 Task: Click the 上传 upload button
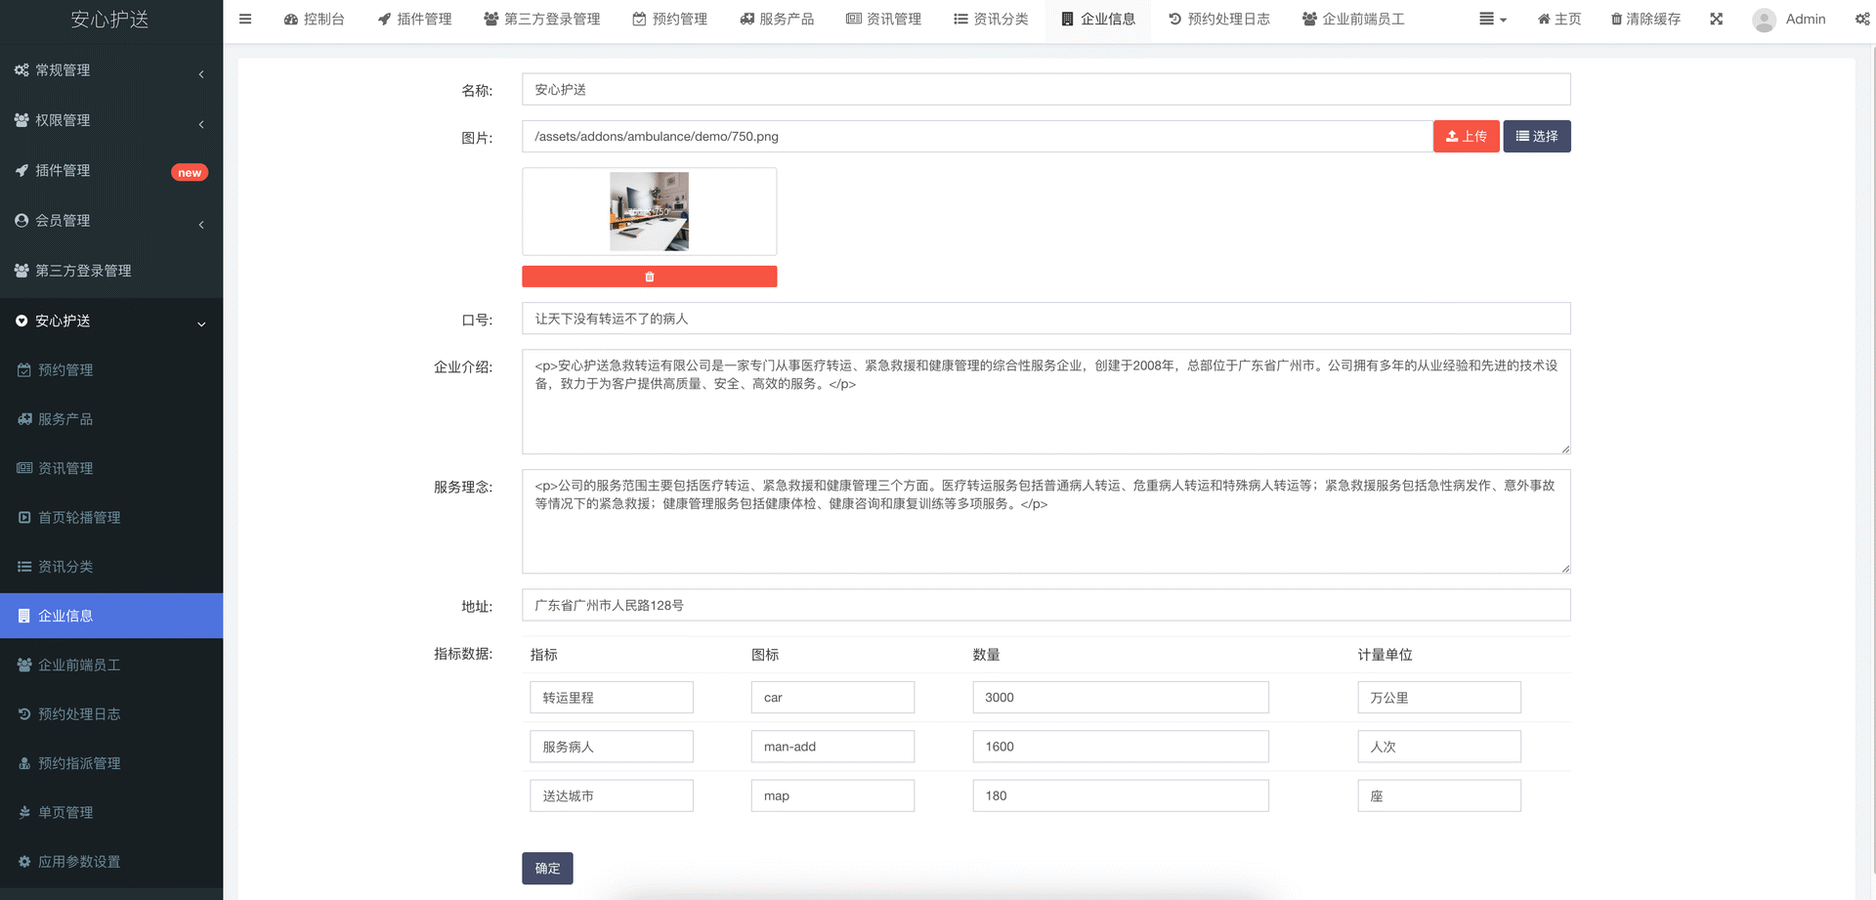tap(1465, 136)
